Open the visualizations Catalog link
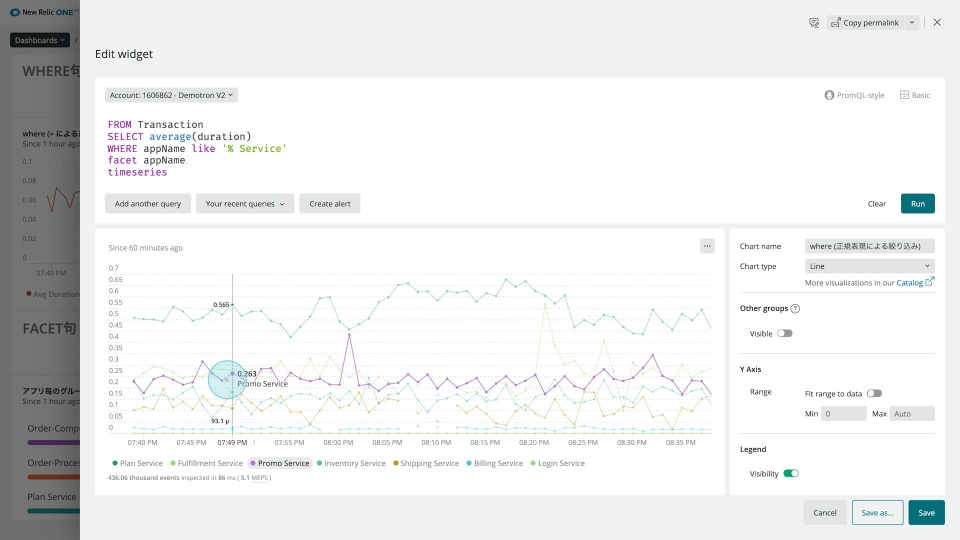This screenshot has width=960, height=540. coord(909,283)
